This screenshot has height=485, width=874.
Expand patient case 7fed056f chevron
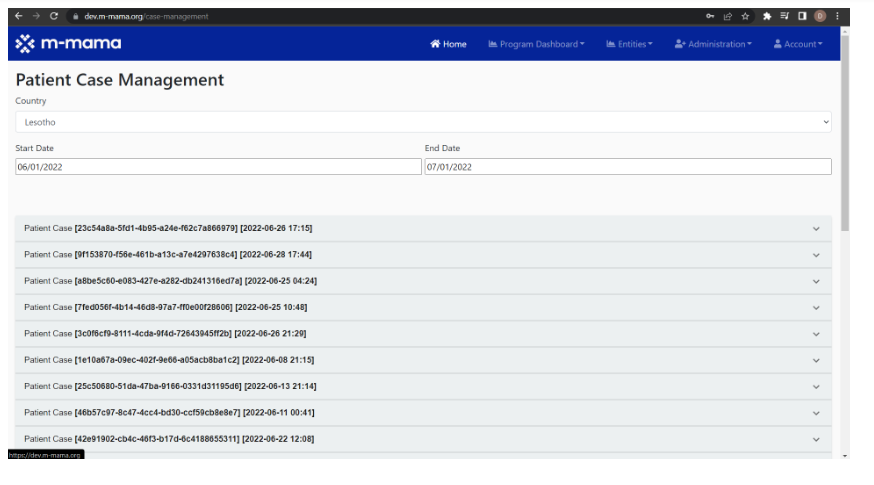816,307
